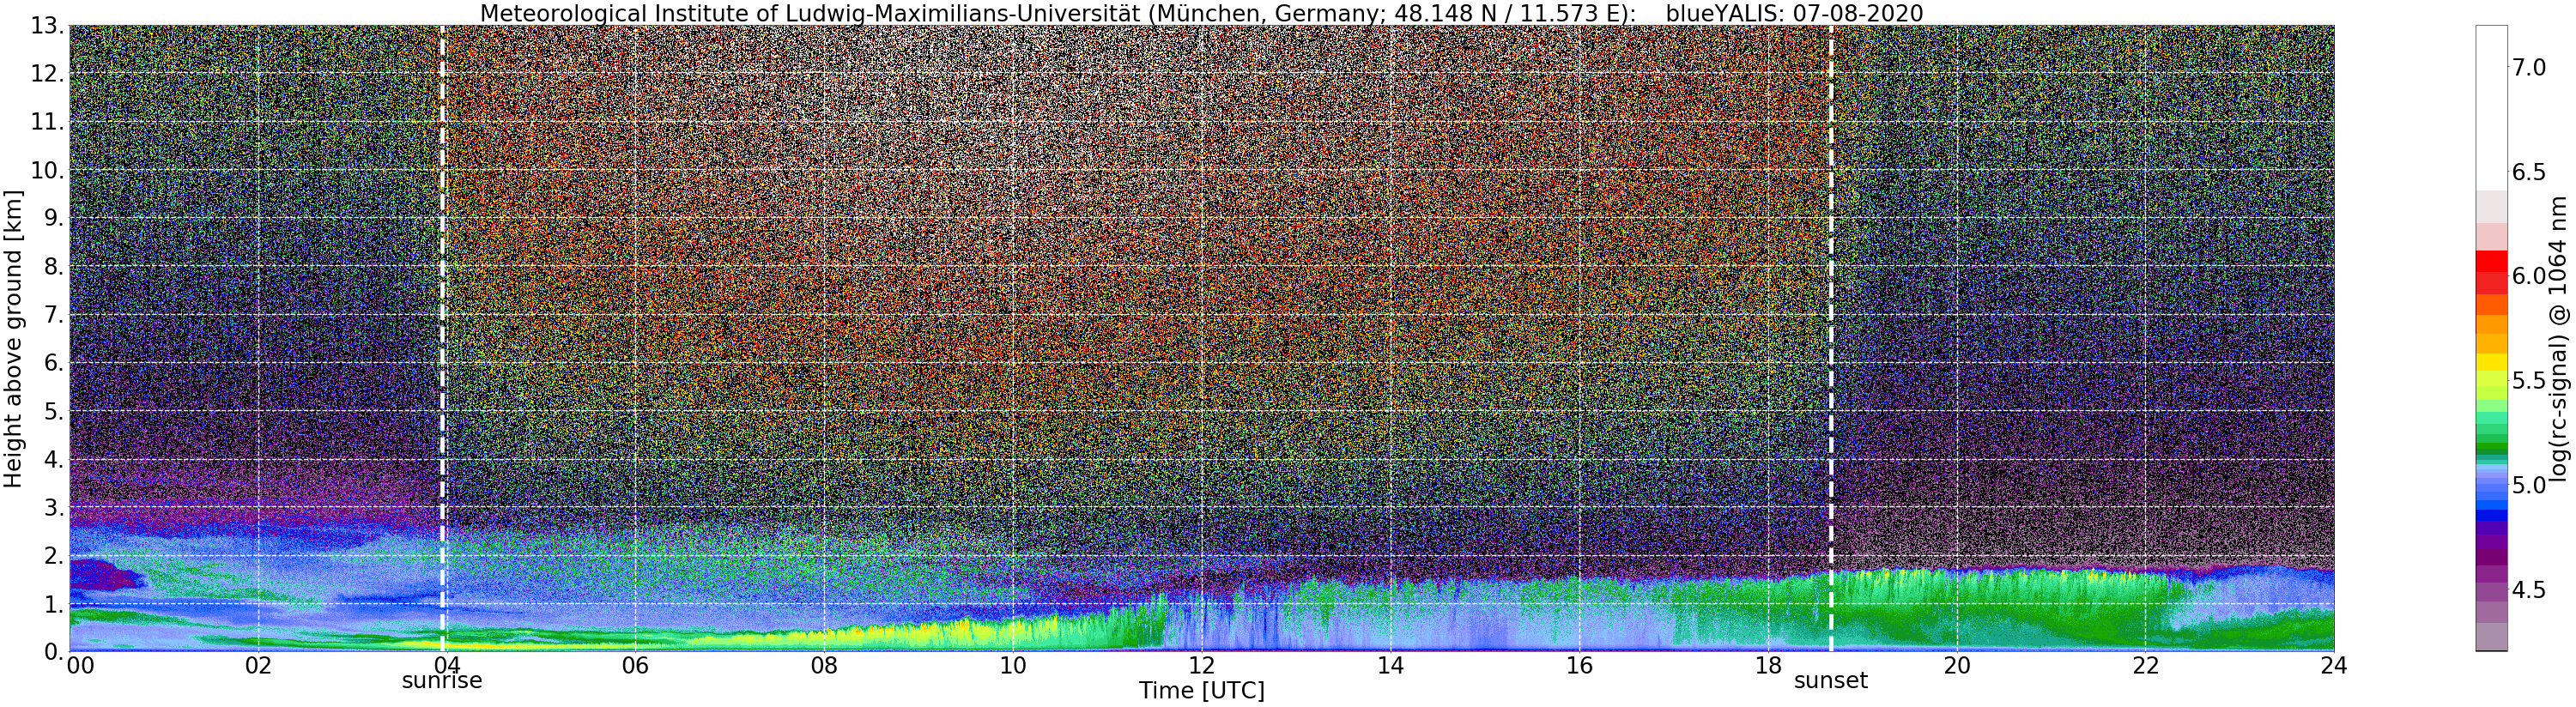Click the colorbar tick label '4.5'
Image resolution: width=2576 pixels, height=707 pixels.
point(2529,590)
